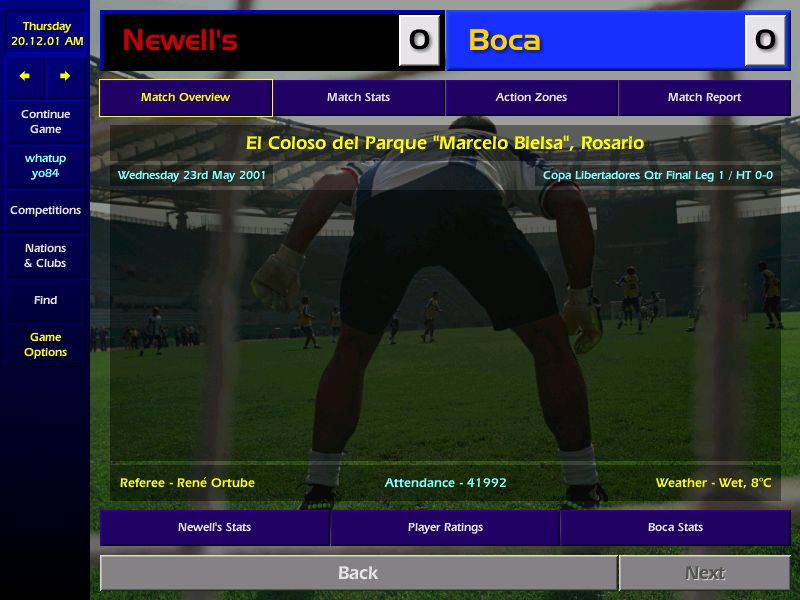Screen dimensions: 800x600
Task: Open the Match Report tab
Action: pyautogui.click(x=704, y=97)
